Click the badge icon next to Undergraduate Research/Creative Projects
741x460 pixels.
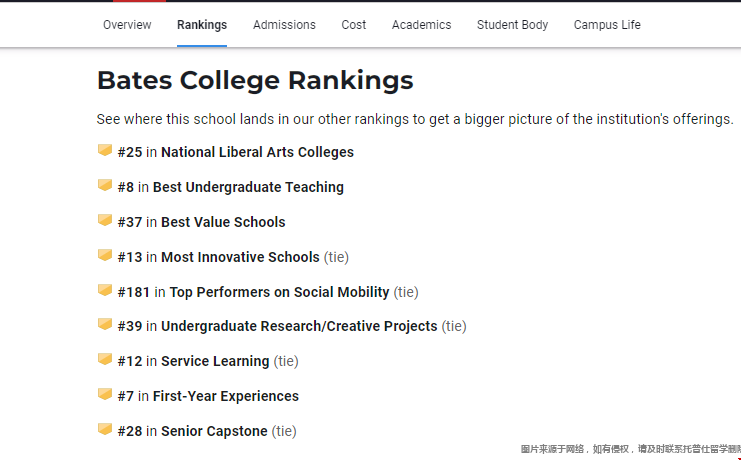(105, 325)
